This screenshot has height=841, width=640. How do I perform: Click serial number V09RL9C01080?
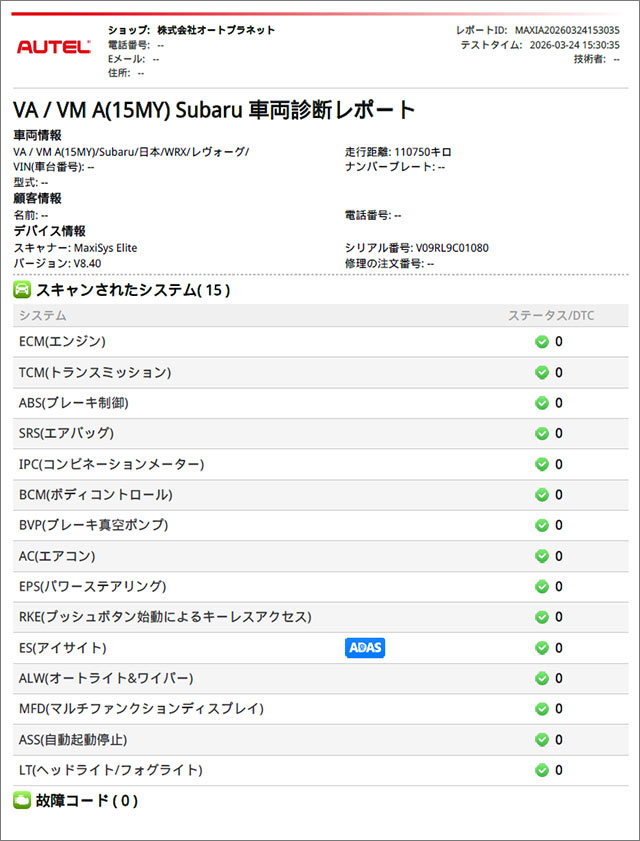452,248
